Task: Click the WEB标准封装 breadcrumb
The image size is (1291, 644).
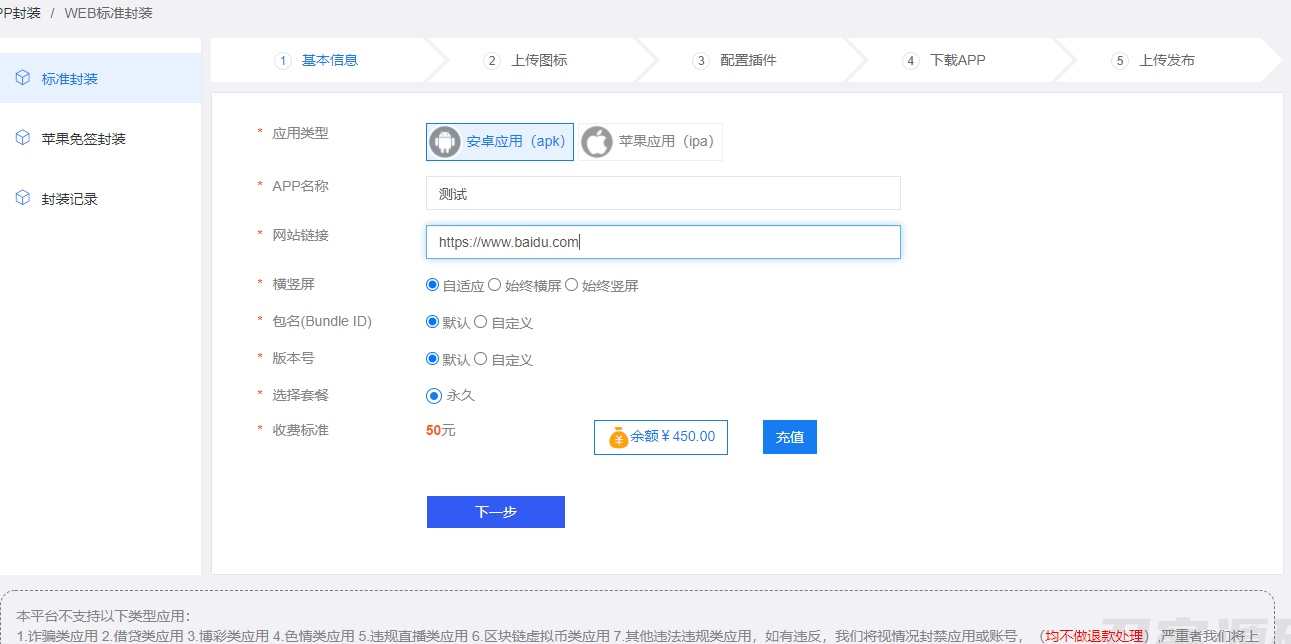Action: pos(109,13)
